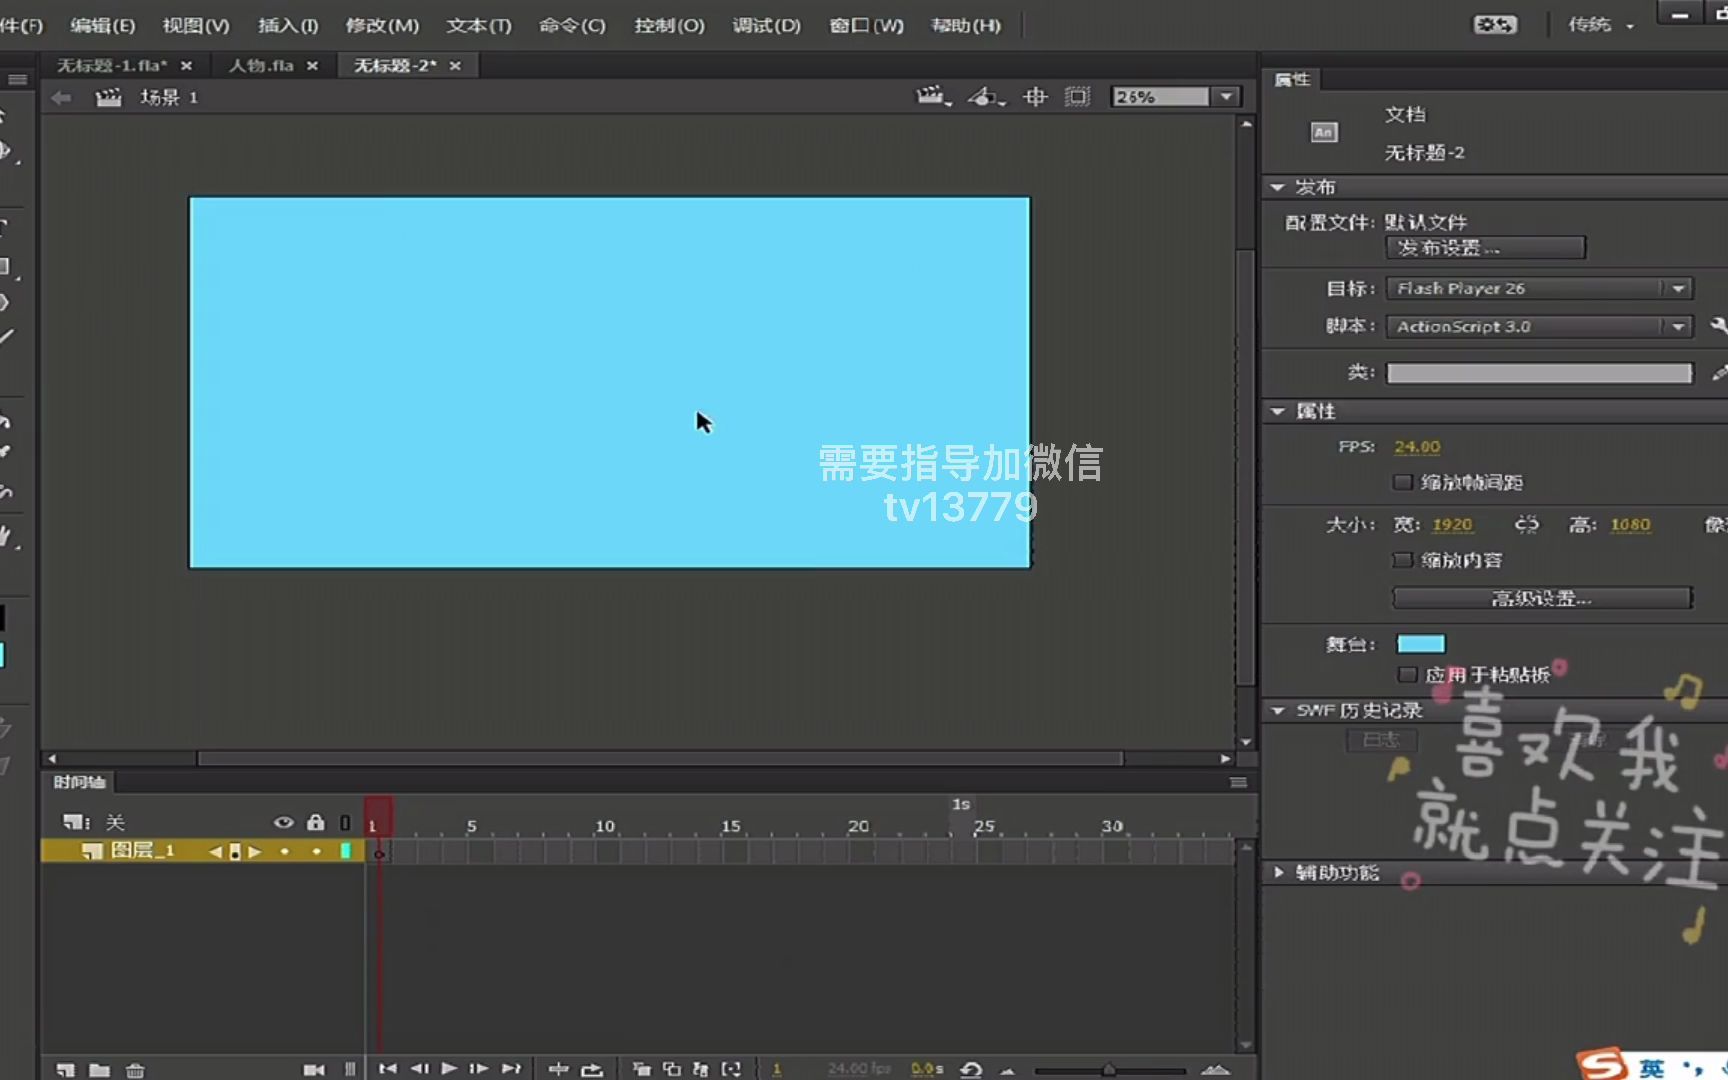Viewport: 1728px width, 1080px height.
Task: Create a new layer in the timeline
Action: pyautogui.click(x=66, y=1068)
